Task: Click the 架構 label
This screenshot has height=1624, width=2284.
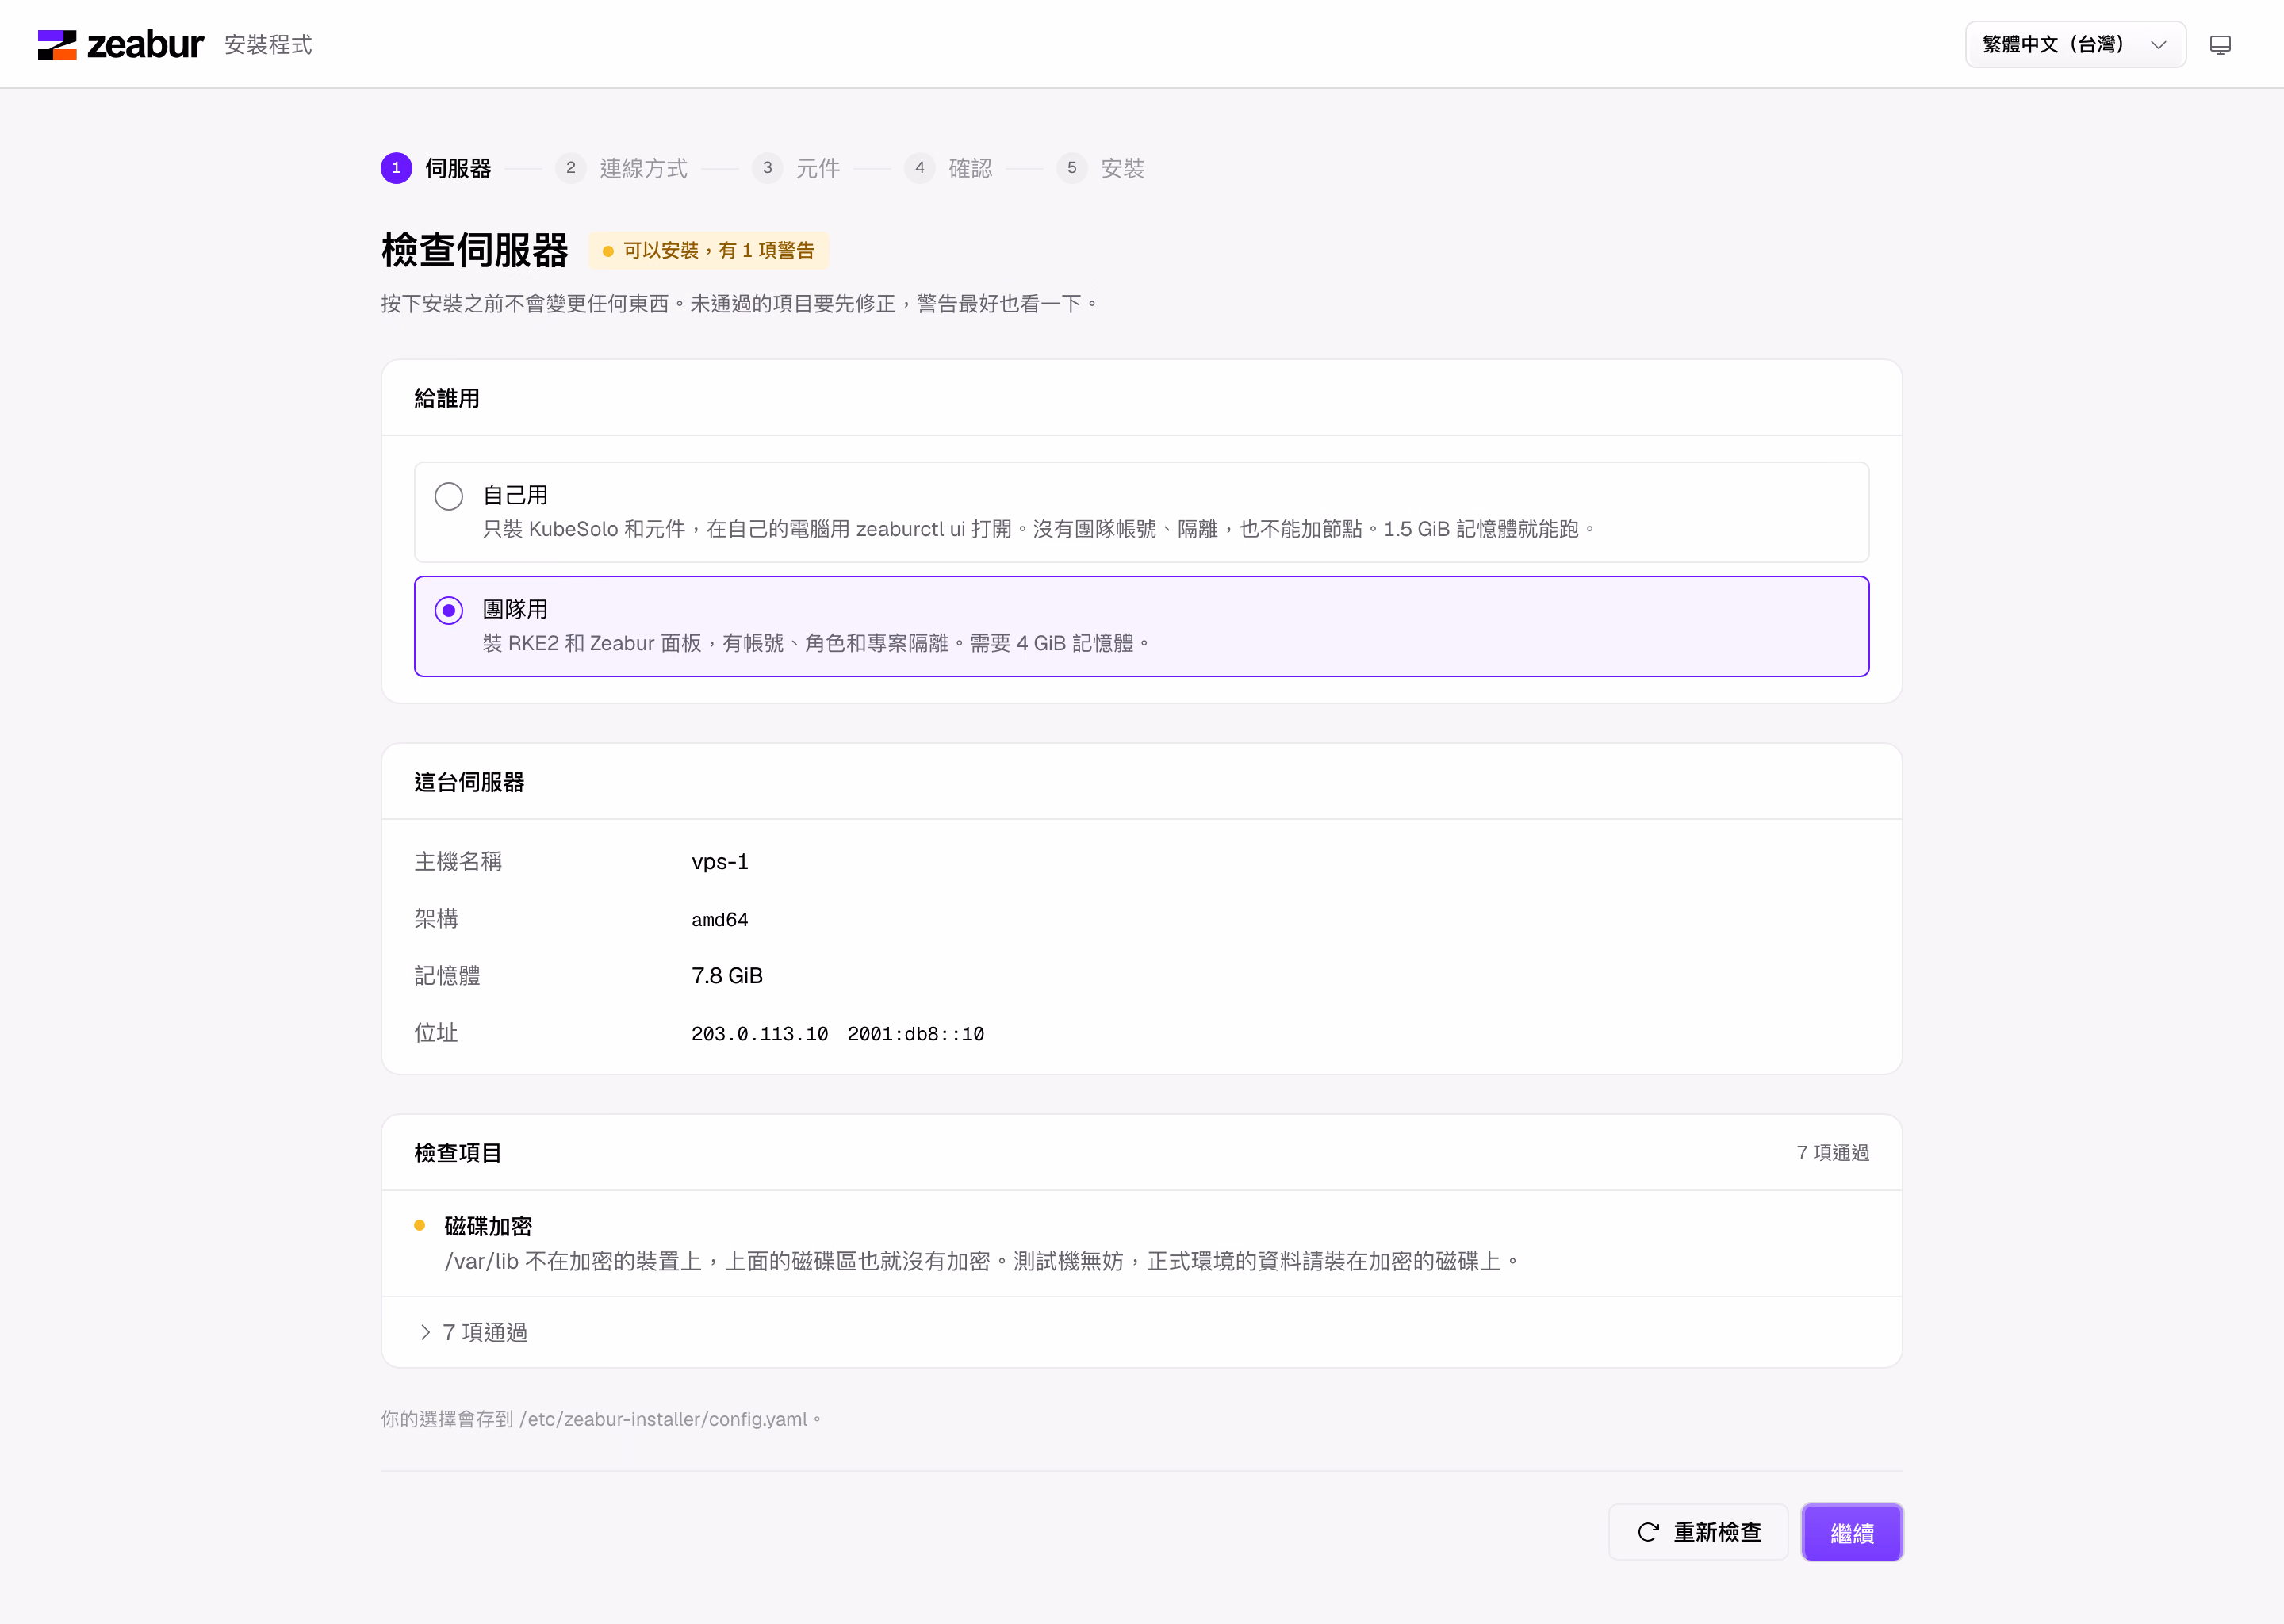Action: [x=436, y=919]
